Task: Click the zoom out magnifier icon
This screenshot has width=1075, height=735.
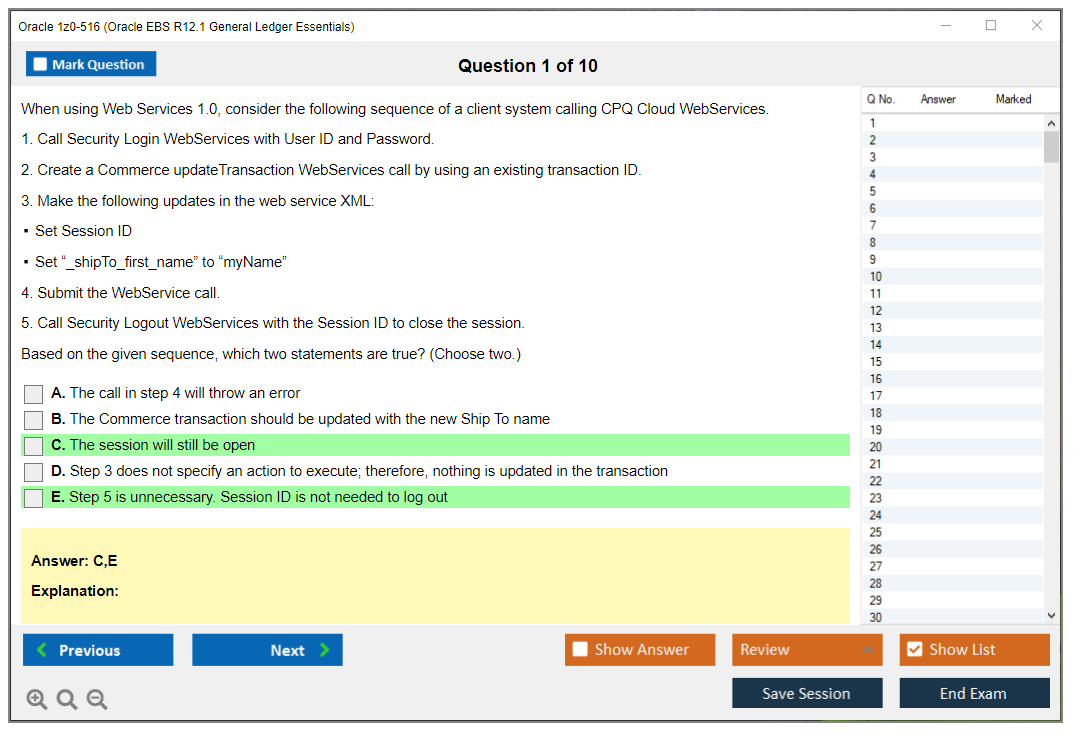Action: pos(97,700)
